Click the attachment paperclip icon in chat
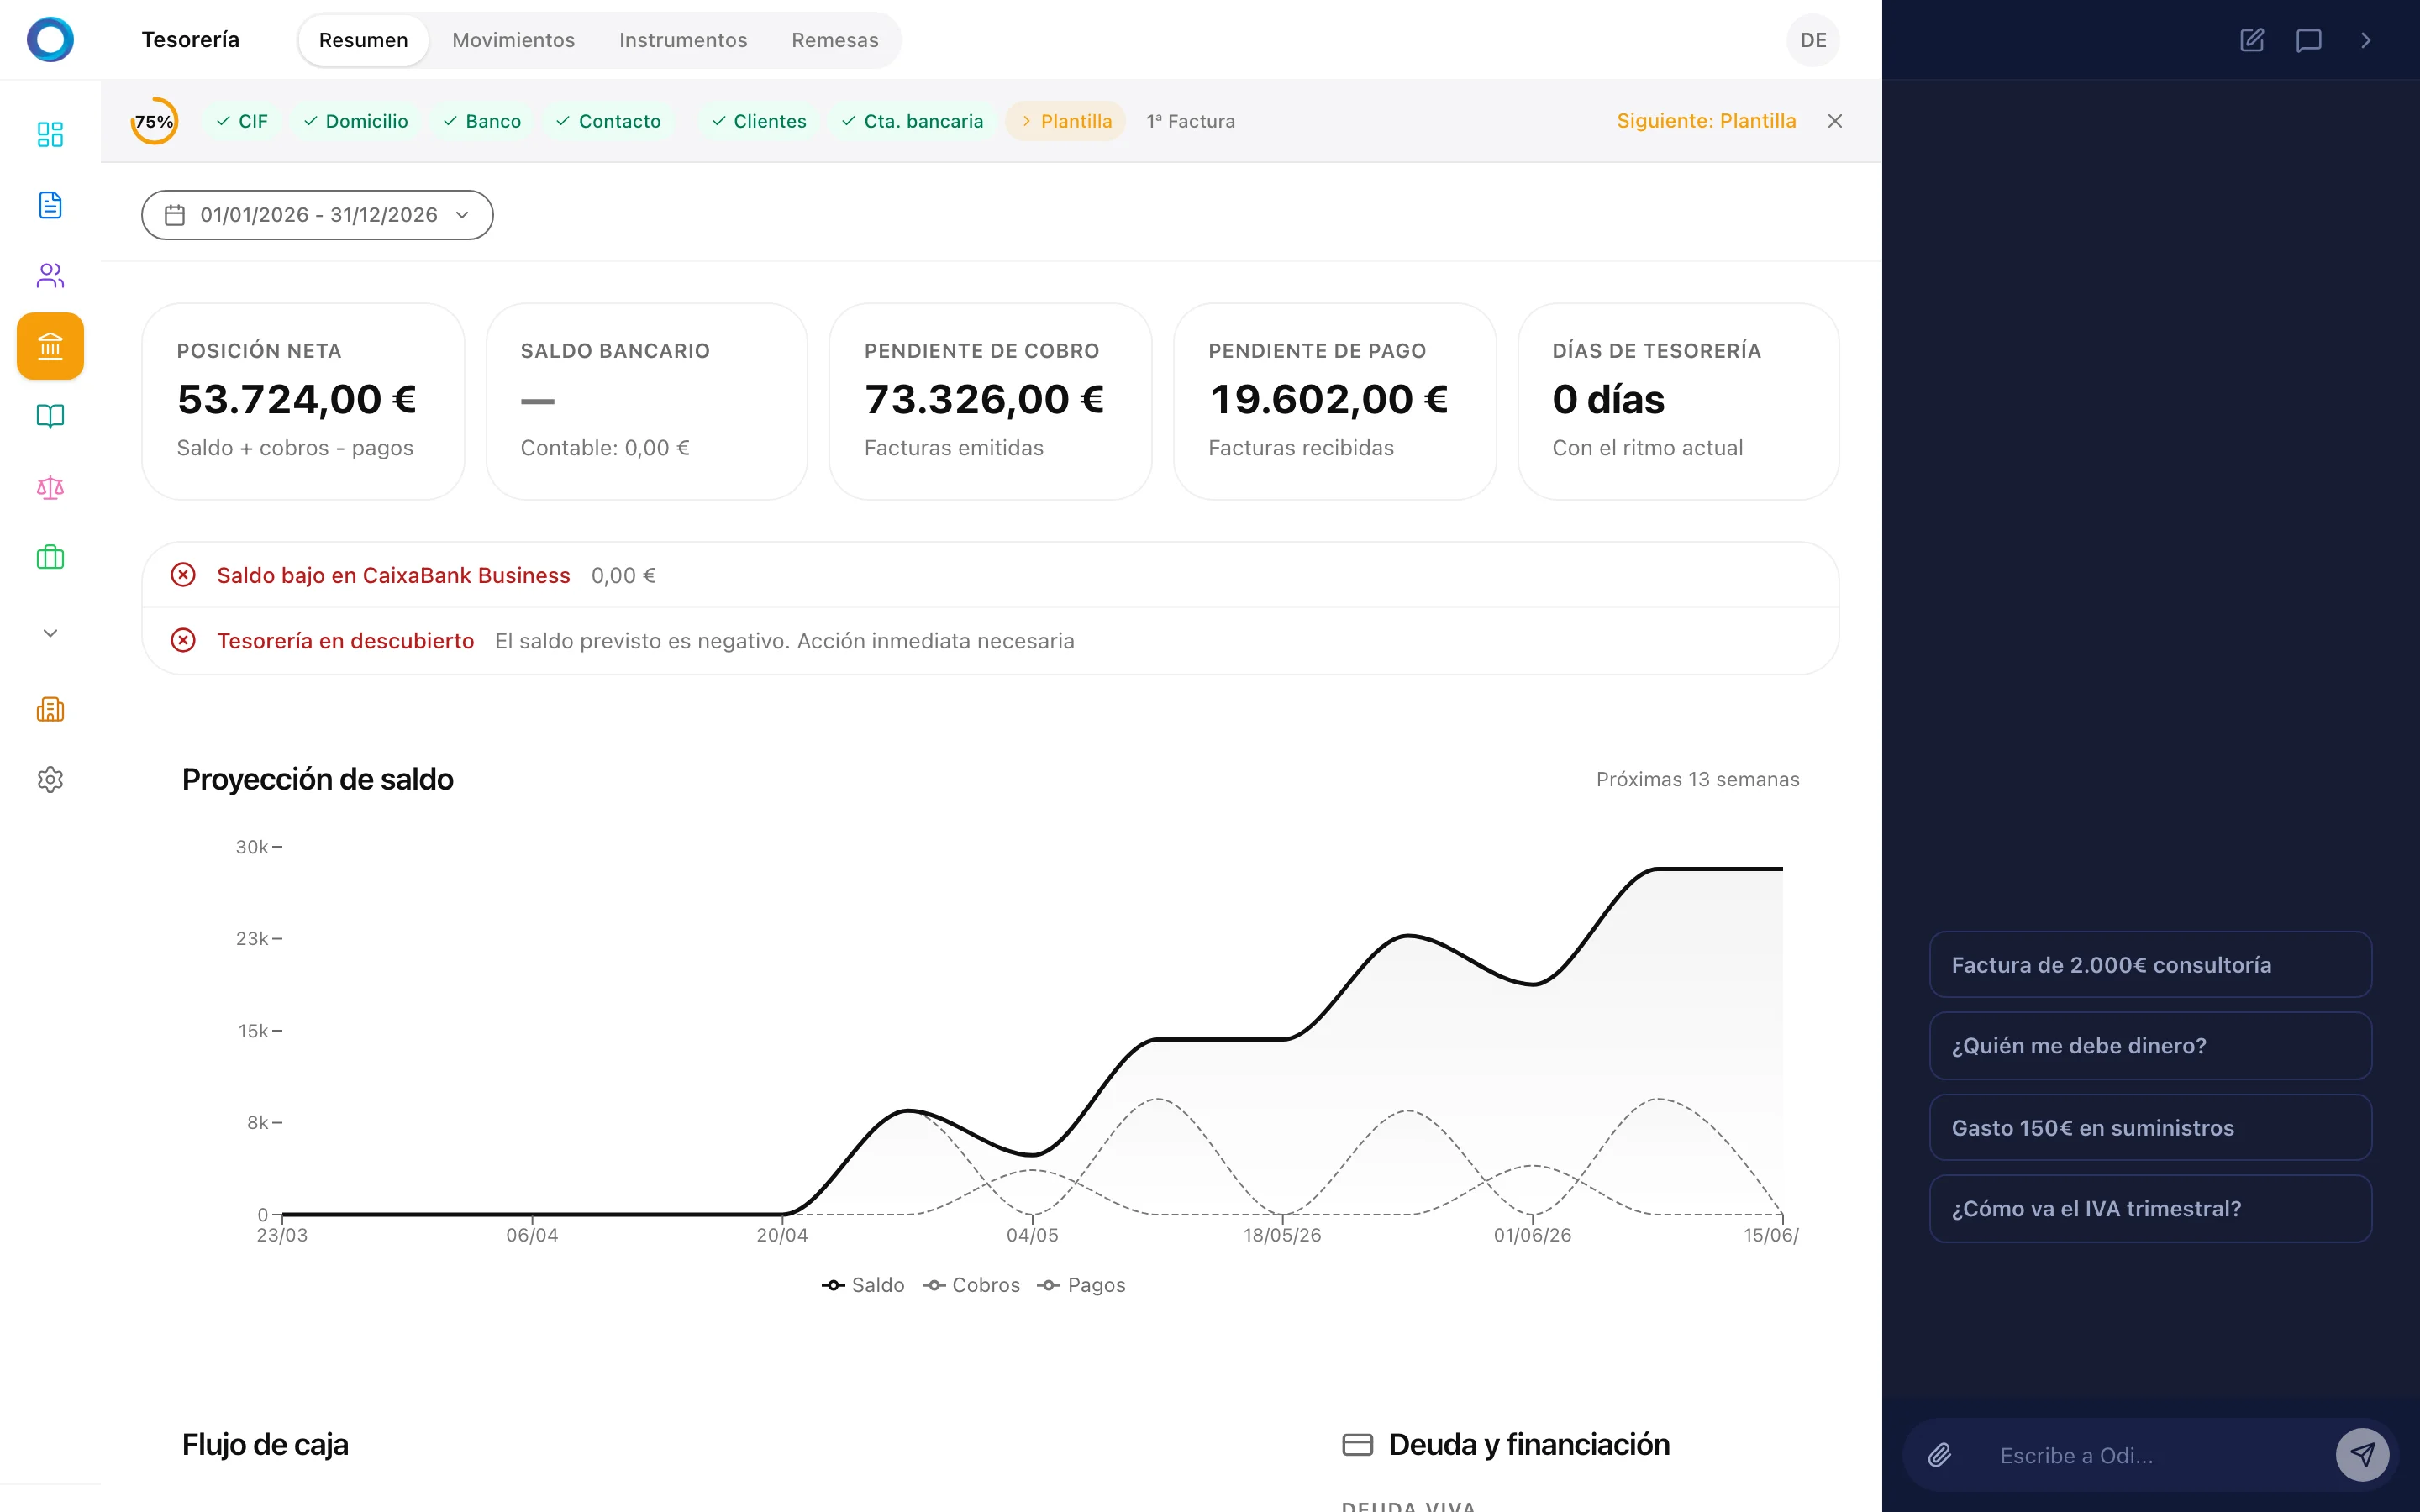This screenshot has width=2420, height=1512. click(1939, 1455)
